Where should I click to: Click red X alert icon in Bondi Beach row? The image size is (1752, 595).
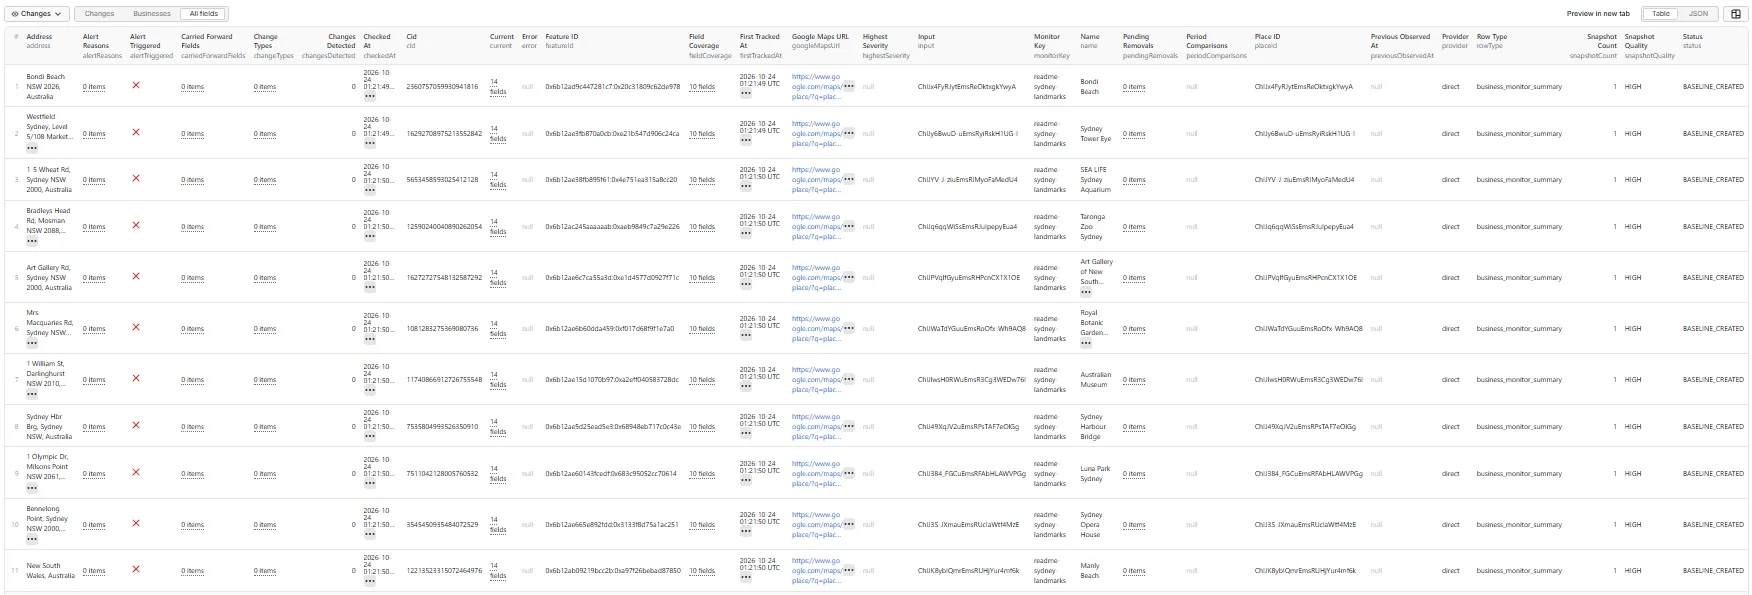tap(136, 86)
